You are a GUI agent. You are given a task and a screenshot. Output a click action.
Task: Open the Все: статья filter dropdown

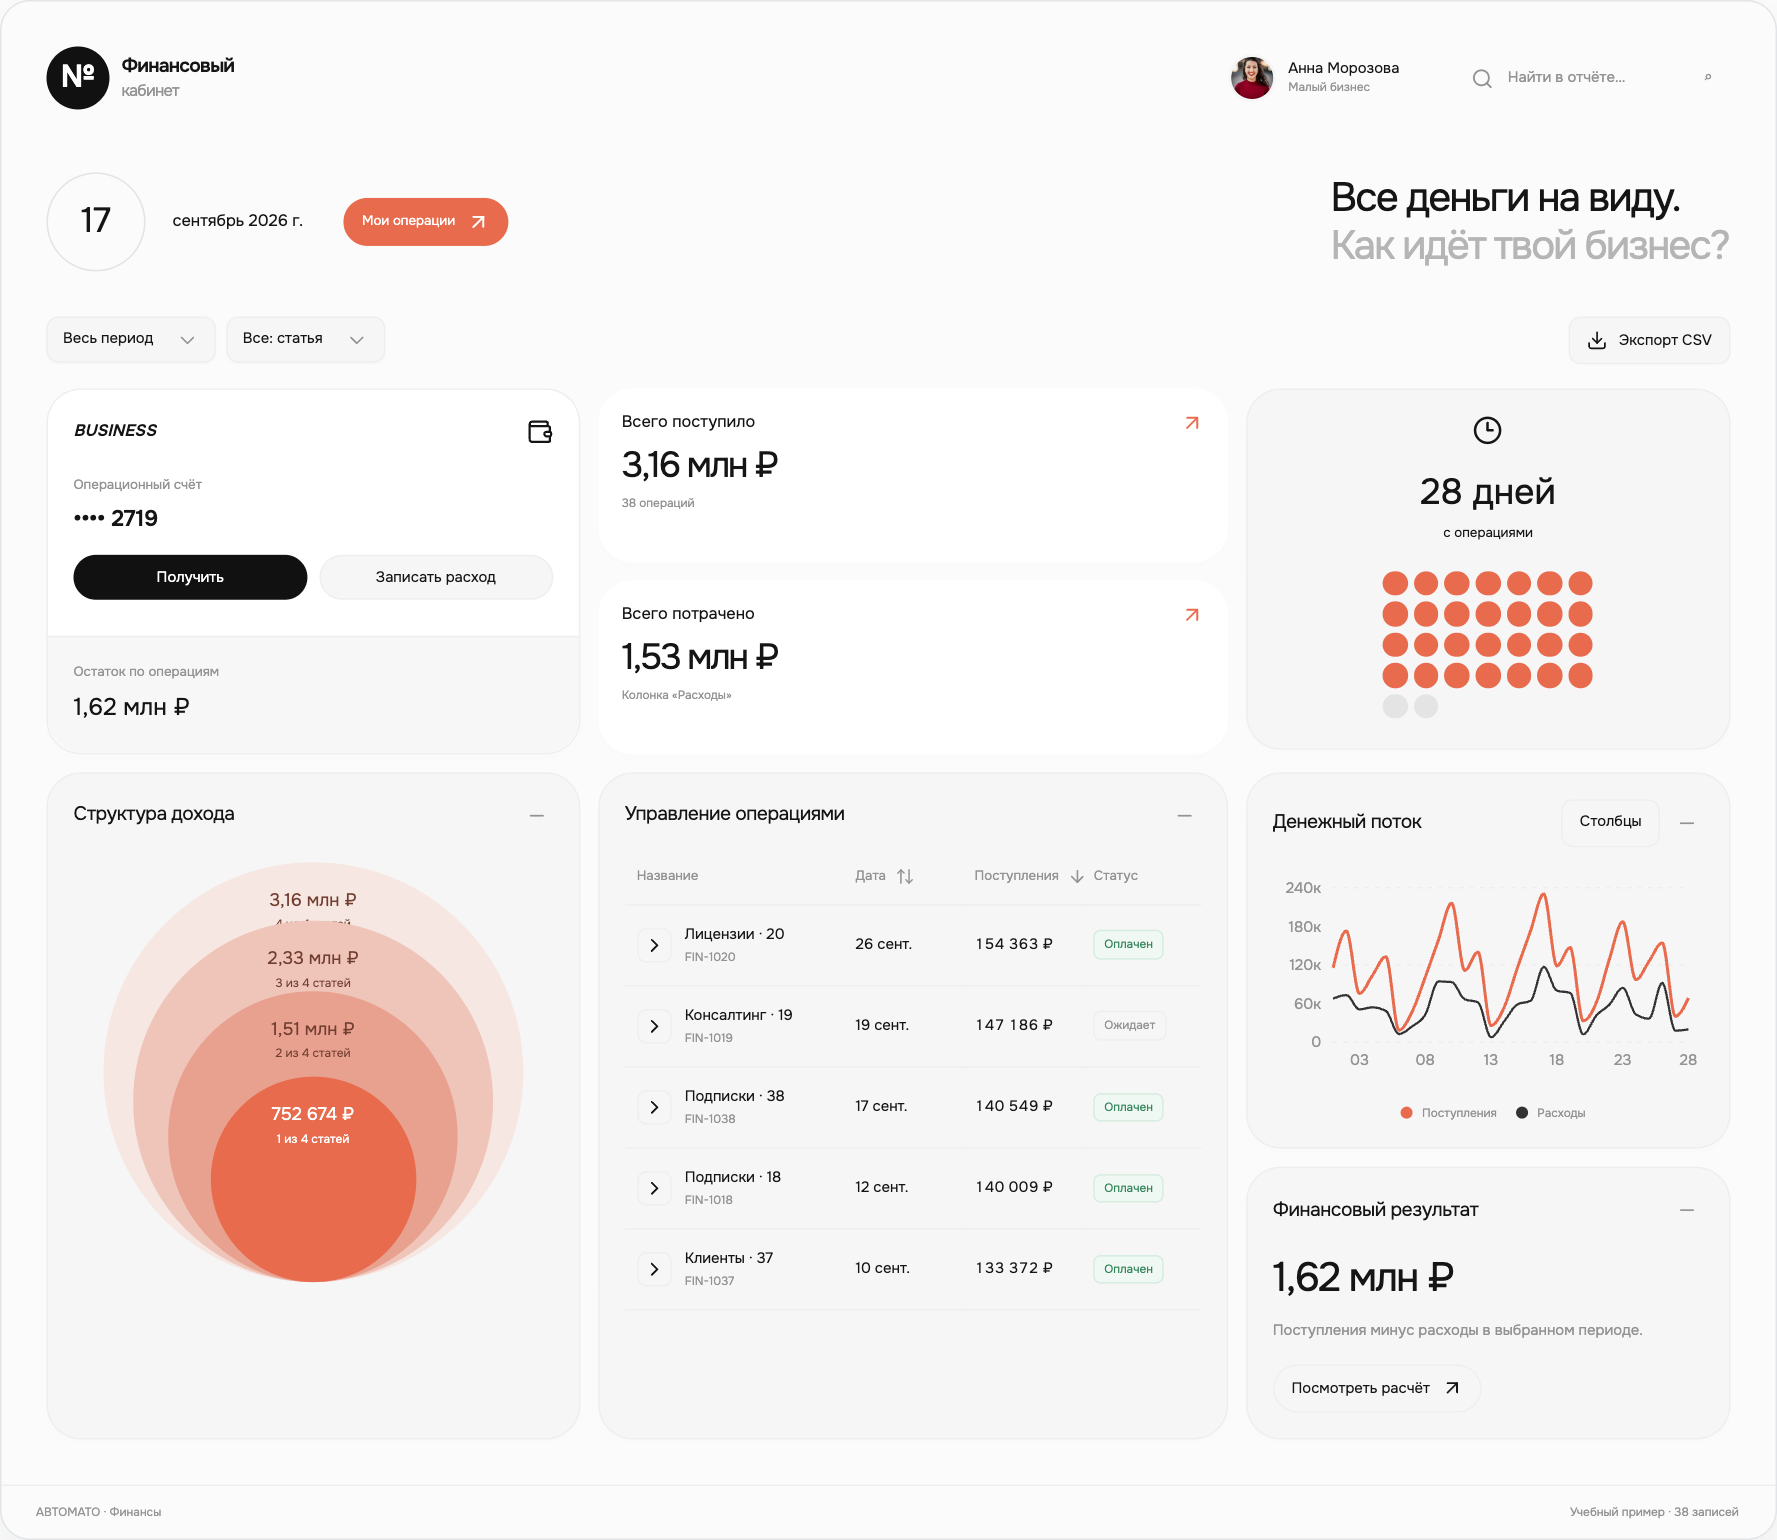click(x=305, y=339)
